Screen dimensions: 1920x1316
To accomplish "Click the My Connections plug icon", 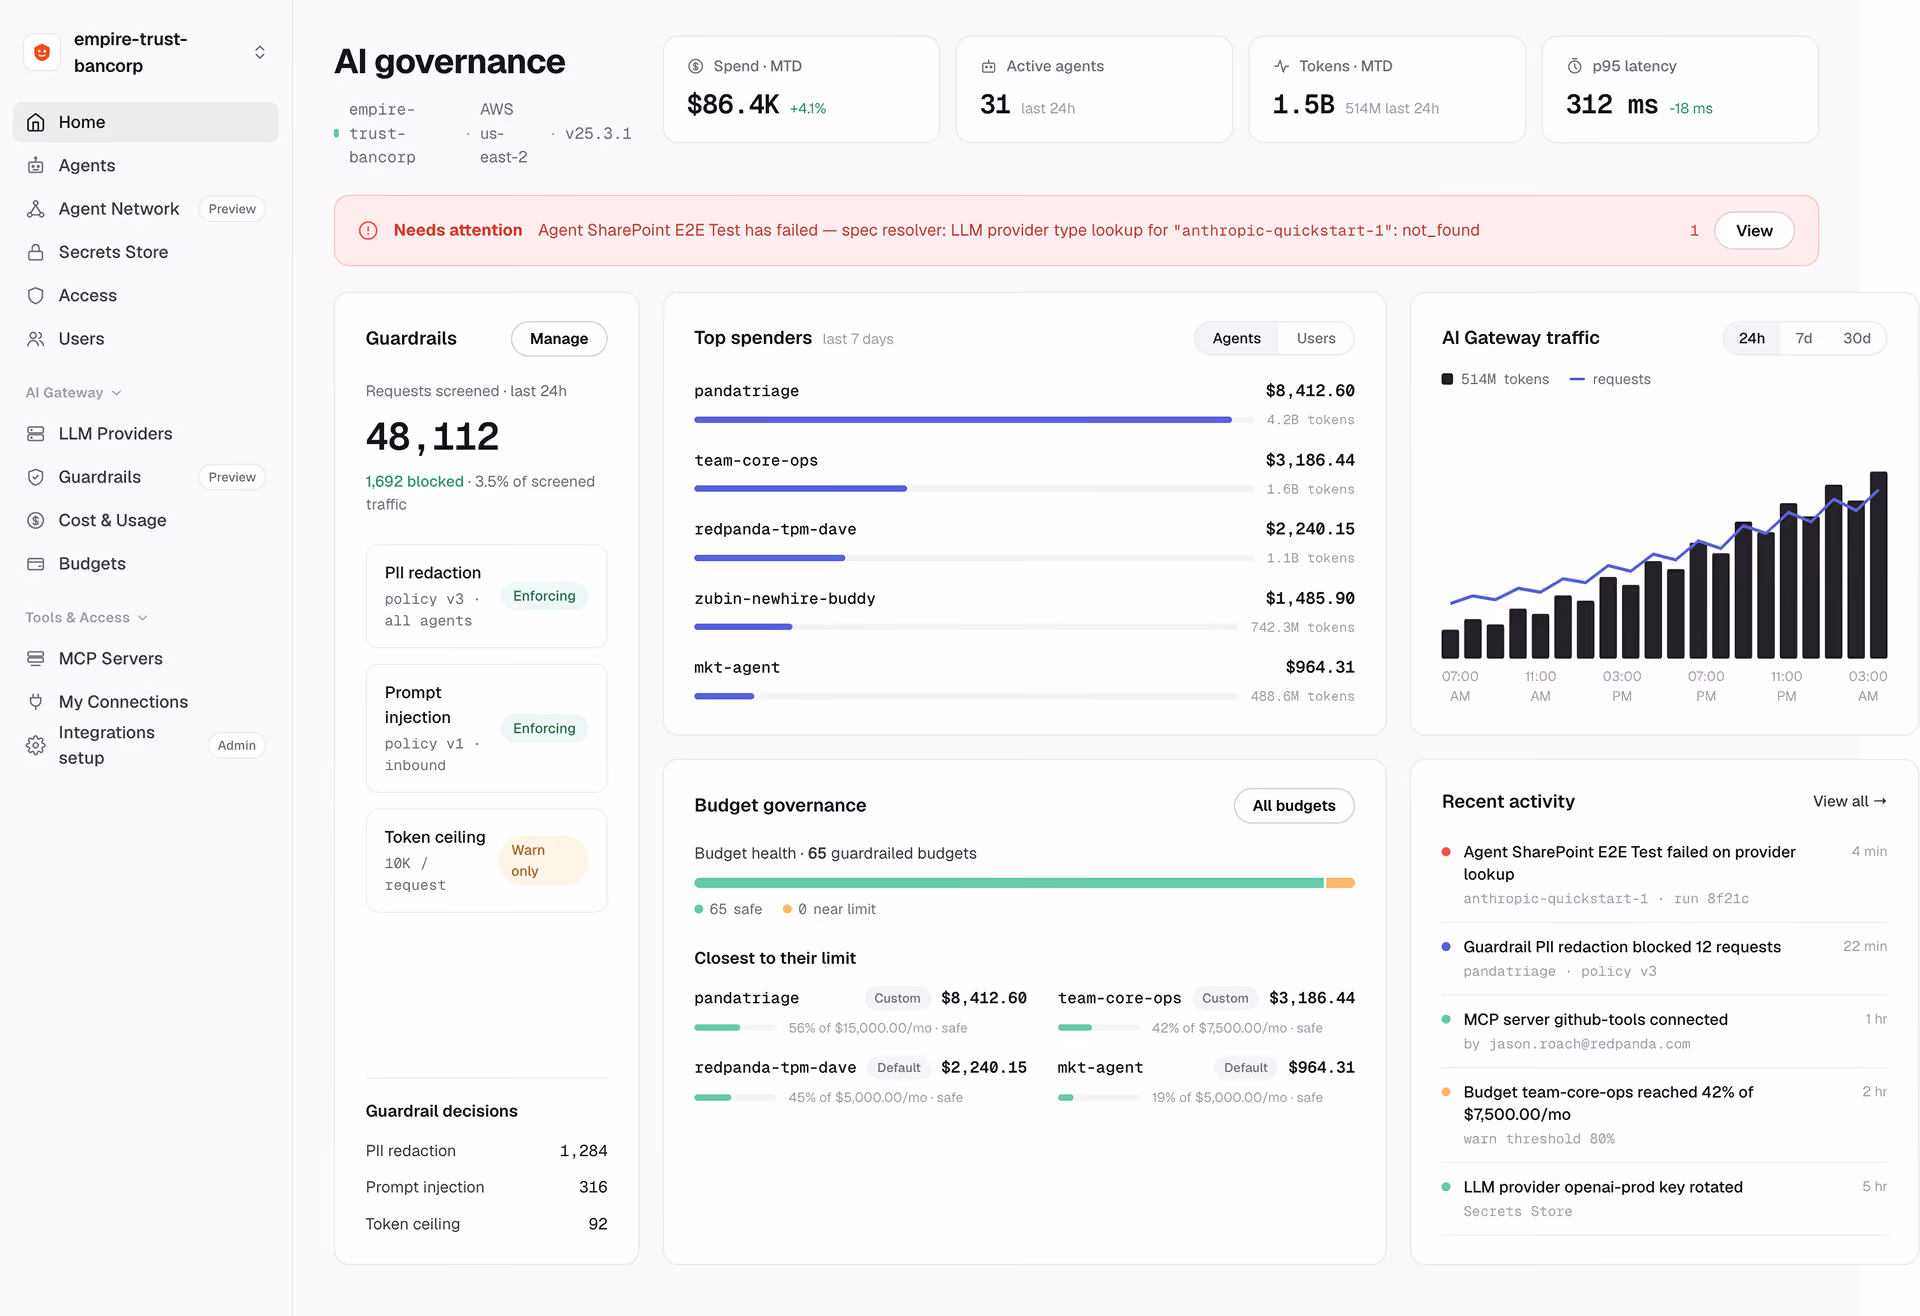I will tap(36, 701).
